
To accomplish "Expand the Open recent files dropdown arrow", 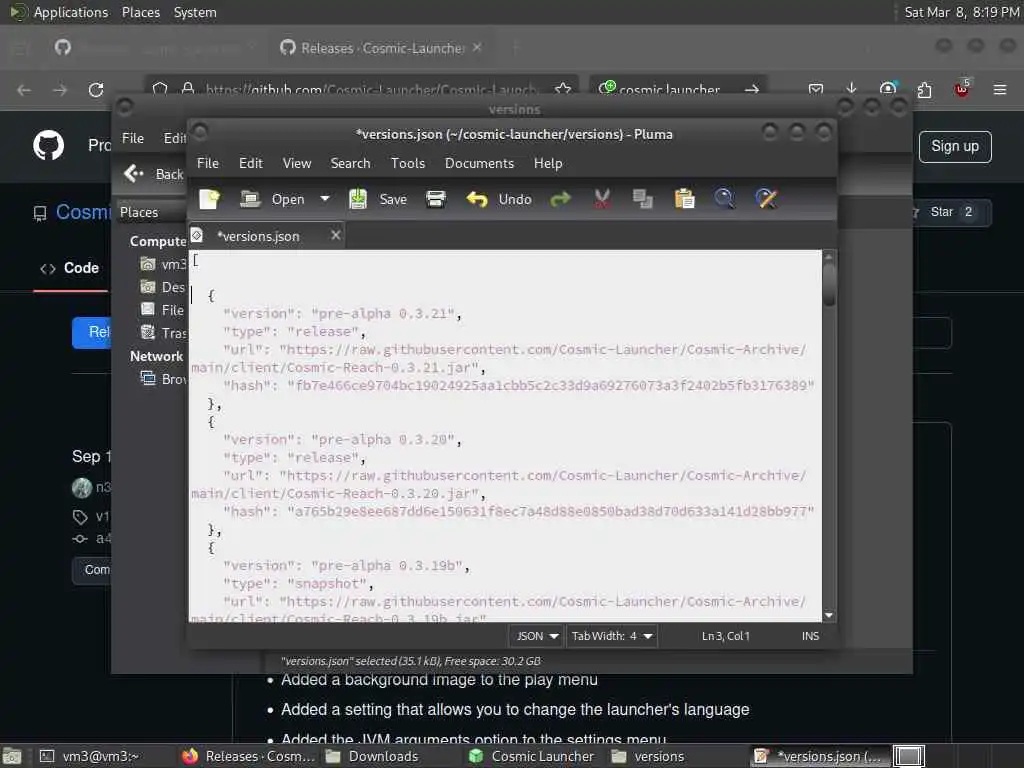I will coord(325,199).
